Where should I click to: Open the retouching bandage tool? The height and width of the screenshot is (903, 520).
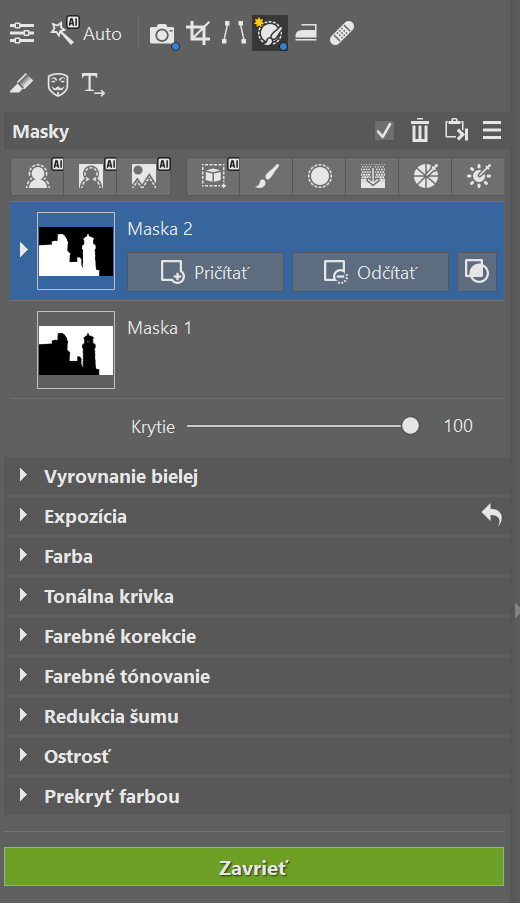[341, 33]
